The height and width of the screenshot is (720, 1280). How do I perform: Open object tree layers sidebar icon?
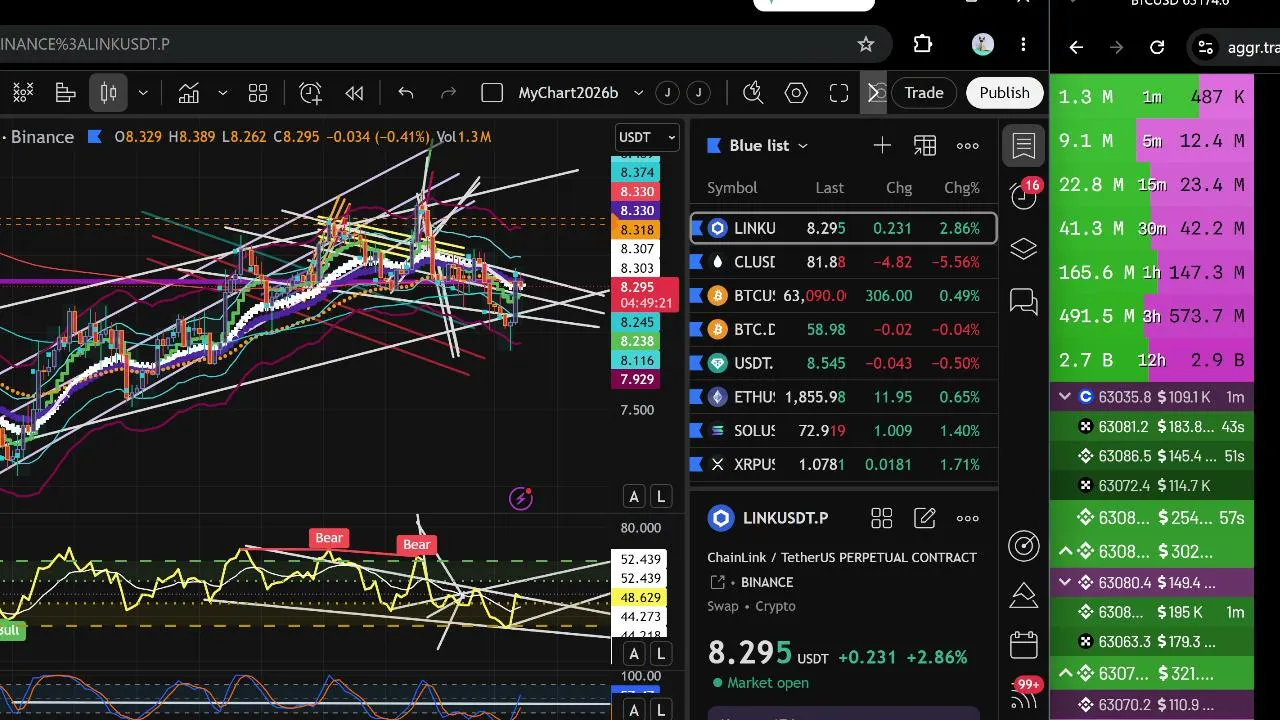tap(1024, 248)
